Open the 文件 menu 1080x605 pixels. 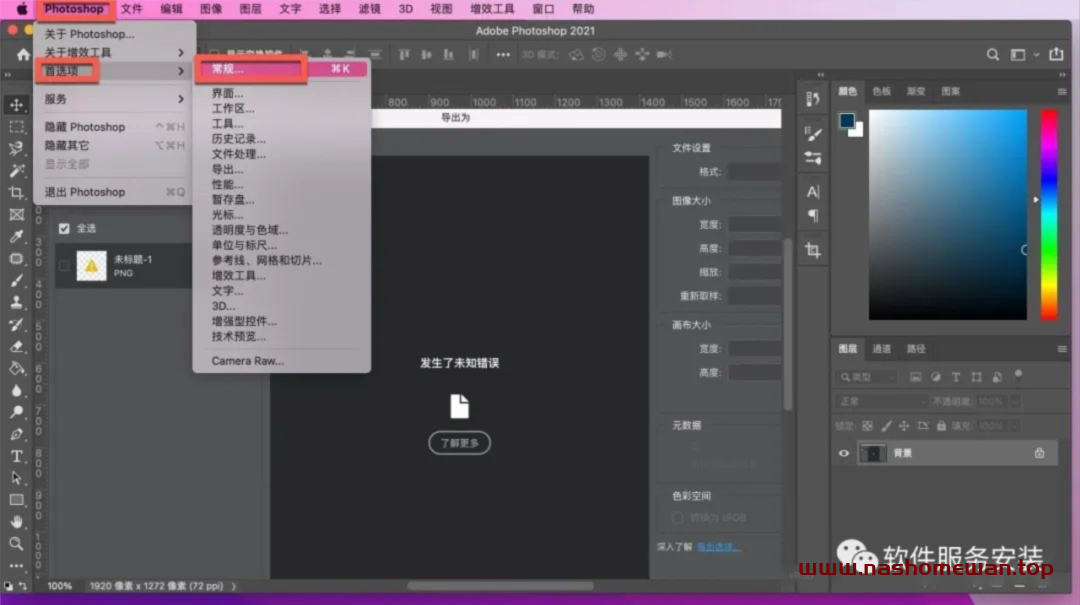pyautogui.click(x=132, y=9)
